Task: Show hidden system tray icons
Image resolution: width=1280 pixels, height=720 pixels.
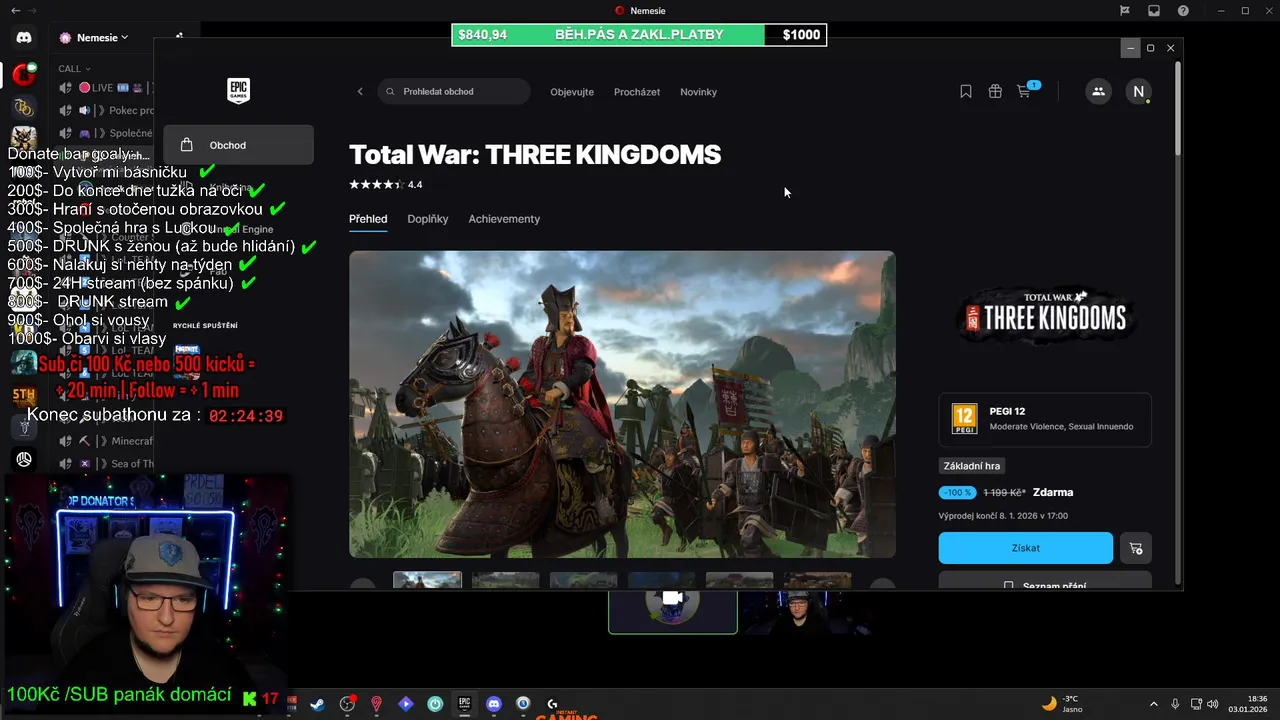Action: coord(1153,704)
